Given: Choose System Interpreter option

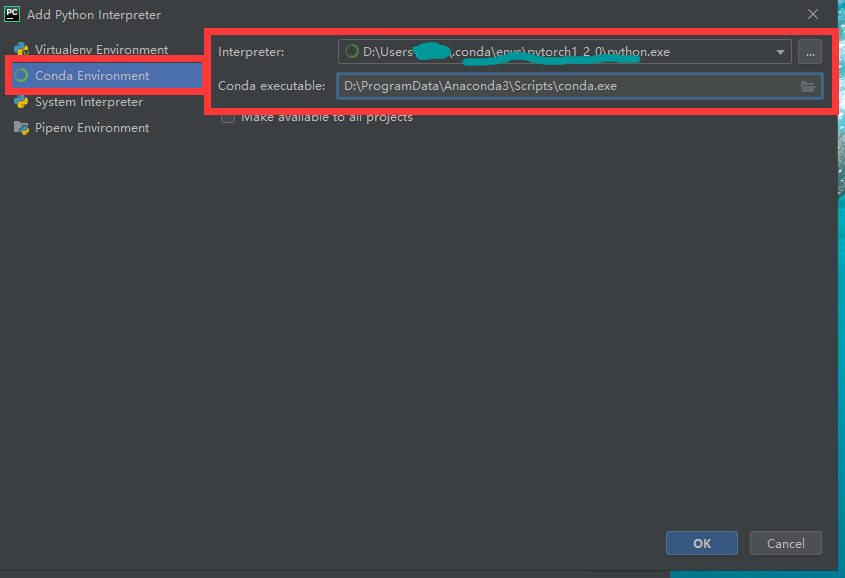Looking at the screenshot, I should click(89, 102).
